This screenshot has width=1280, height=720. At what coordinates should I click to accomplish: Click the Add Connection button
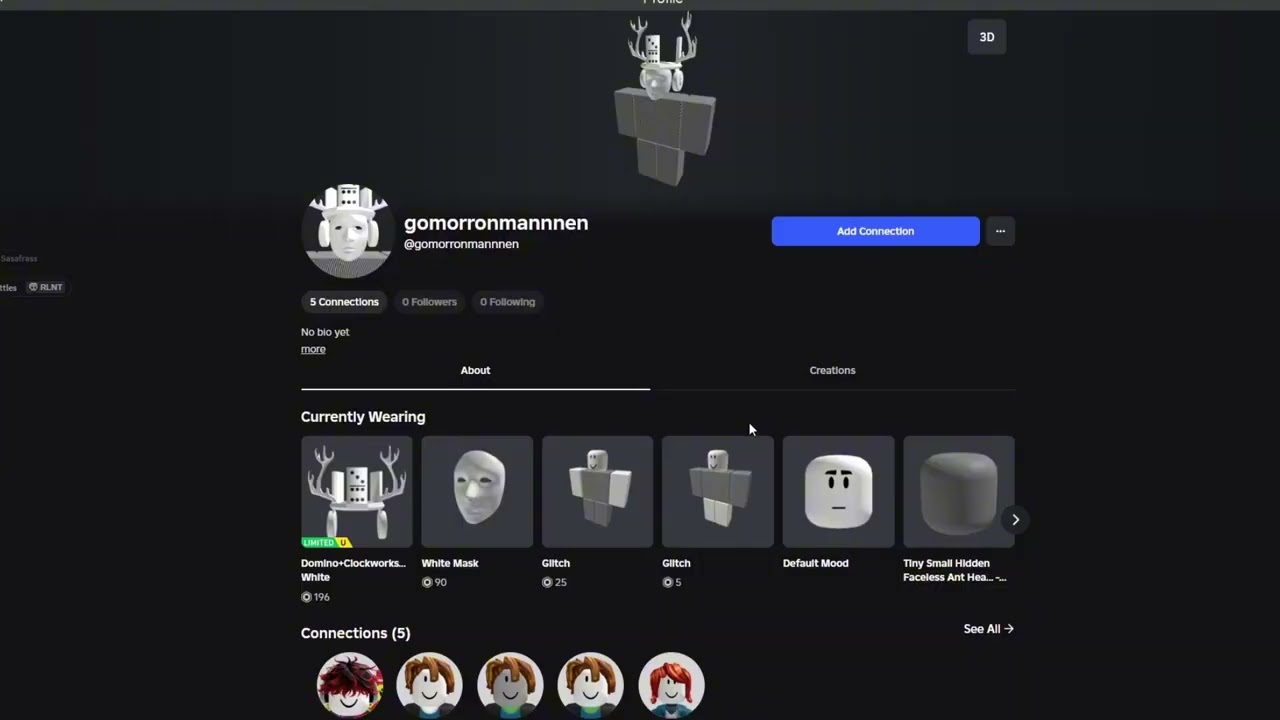[x=875, y=231]
